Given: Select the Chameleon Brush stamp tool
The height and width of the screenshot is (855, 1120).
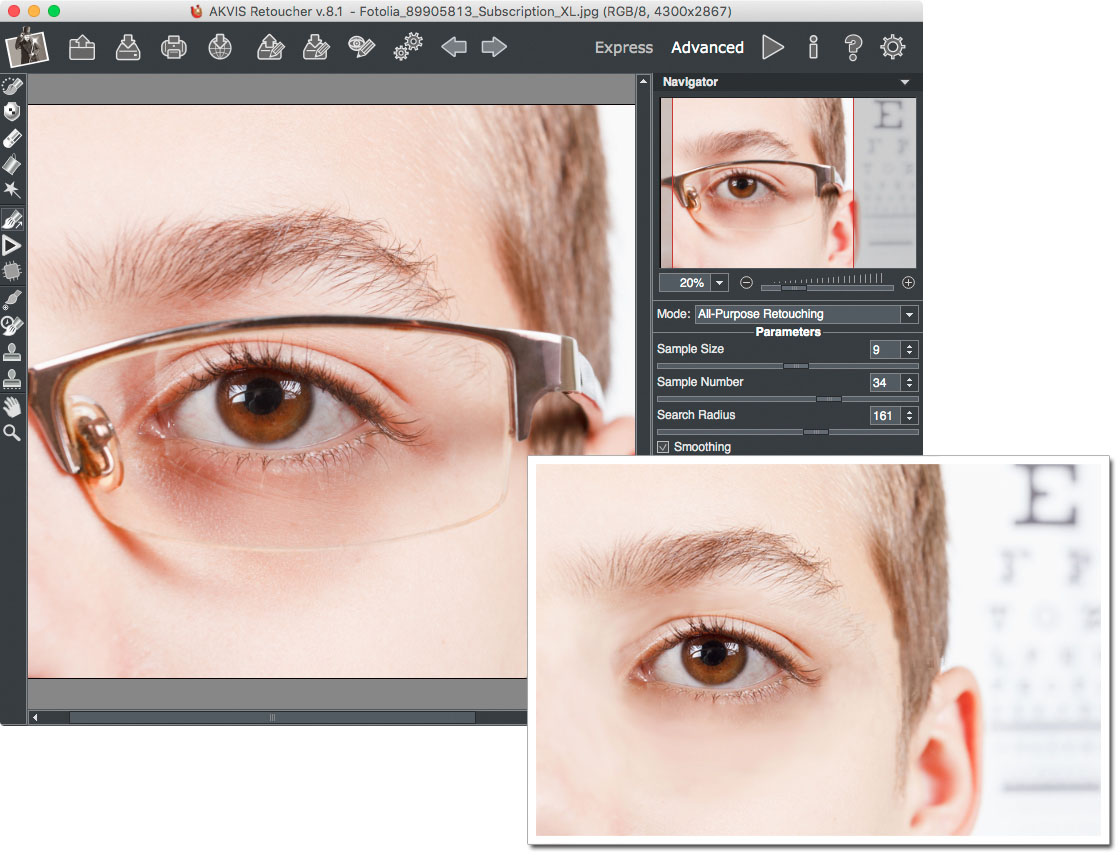Looking at the screenshot, I should click(12, 379).
